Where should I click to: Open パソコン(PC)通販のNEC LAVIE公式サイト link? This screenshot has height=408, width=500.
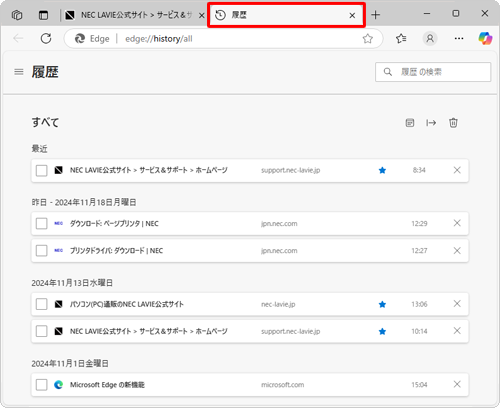127,304
